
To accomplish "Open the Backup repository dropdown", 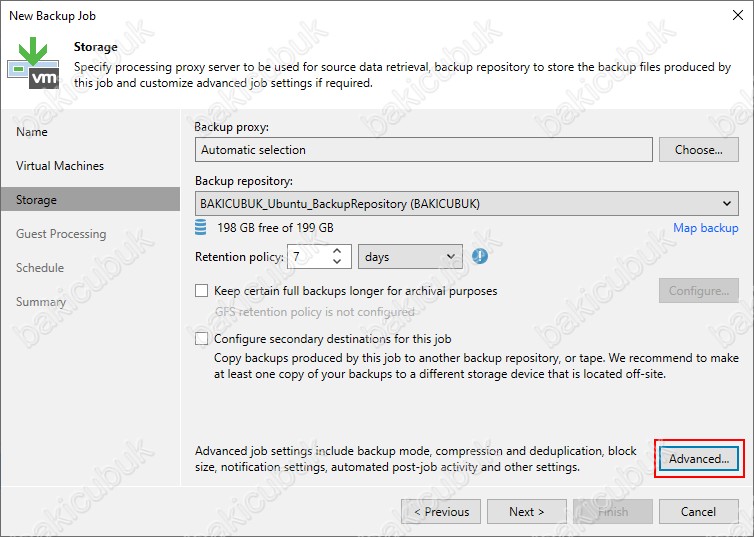I will click(466, 203).
